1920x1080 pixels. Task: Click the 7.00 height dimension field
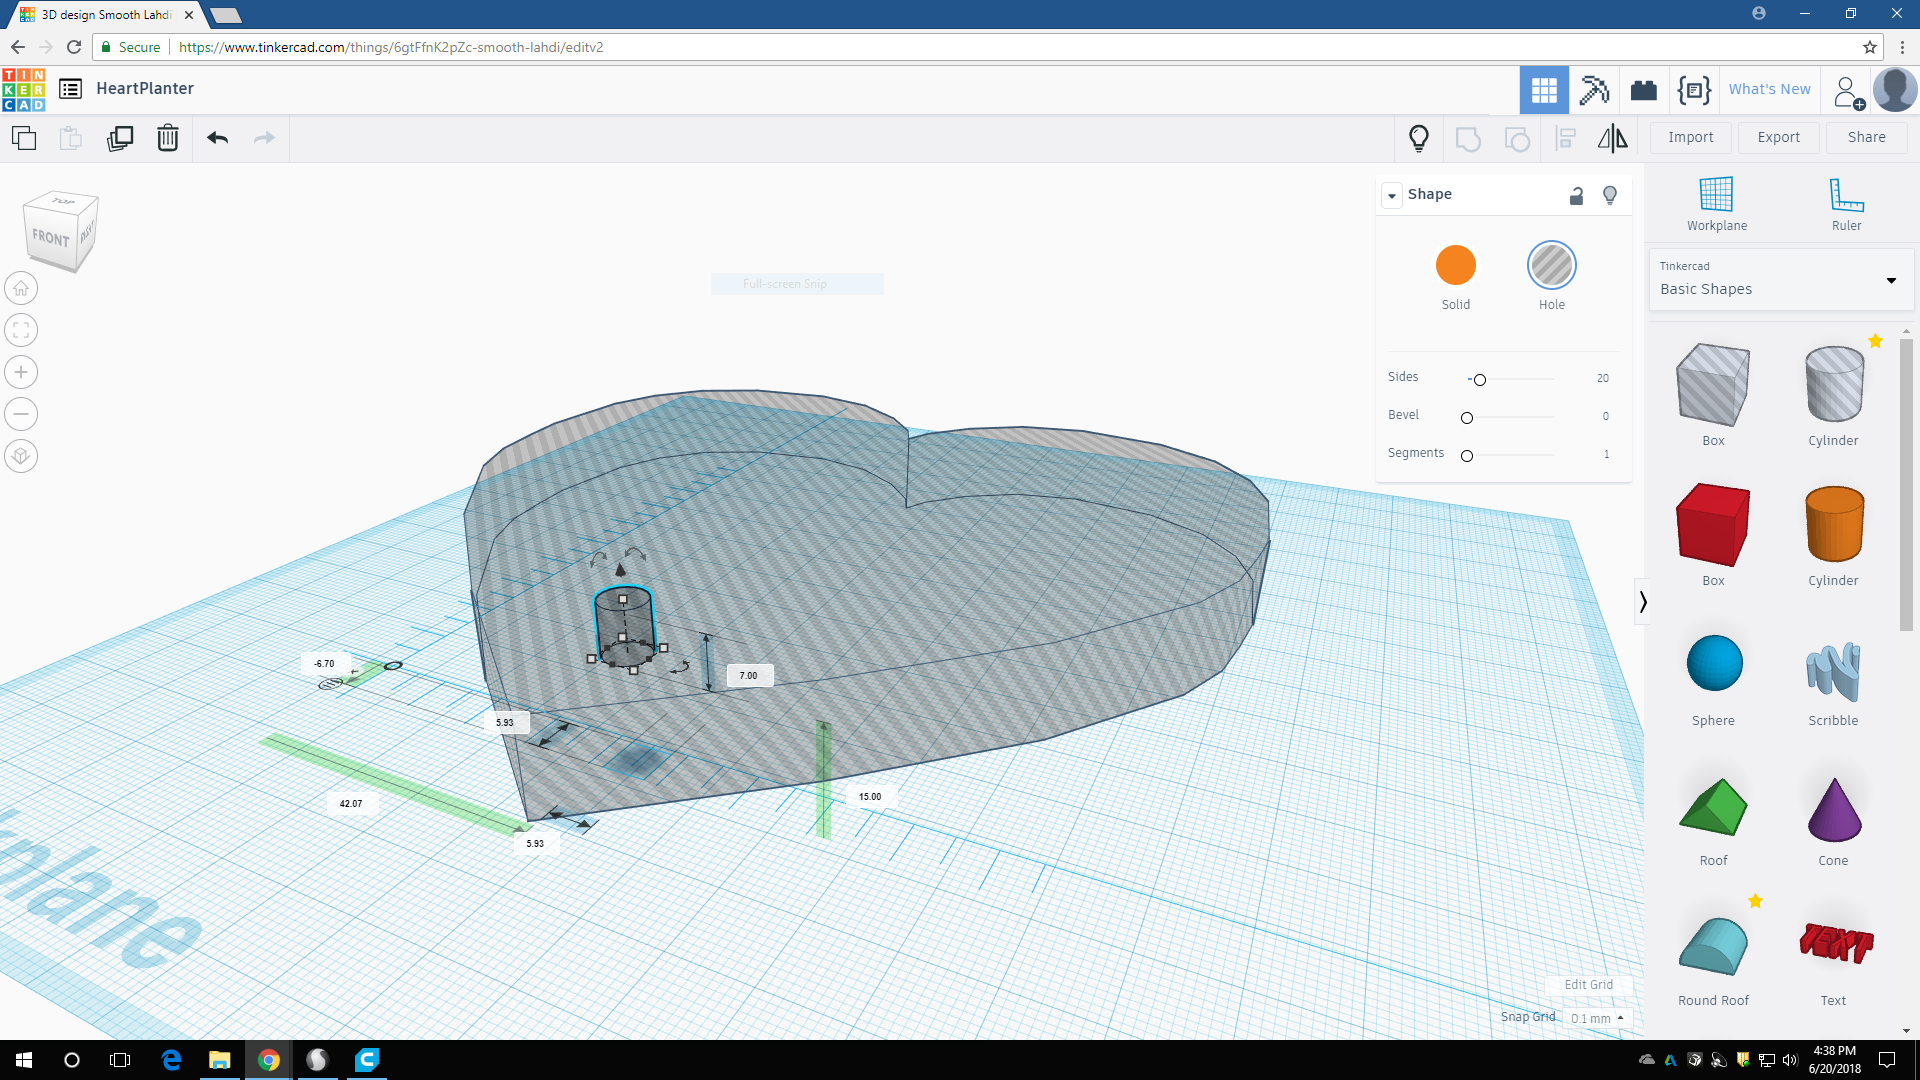point(749,676)
